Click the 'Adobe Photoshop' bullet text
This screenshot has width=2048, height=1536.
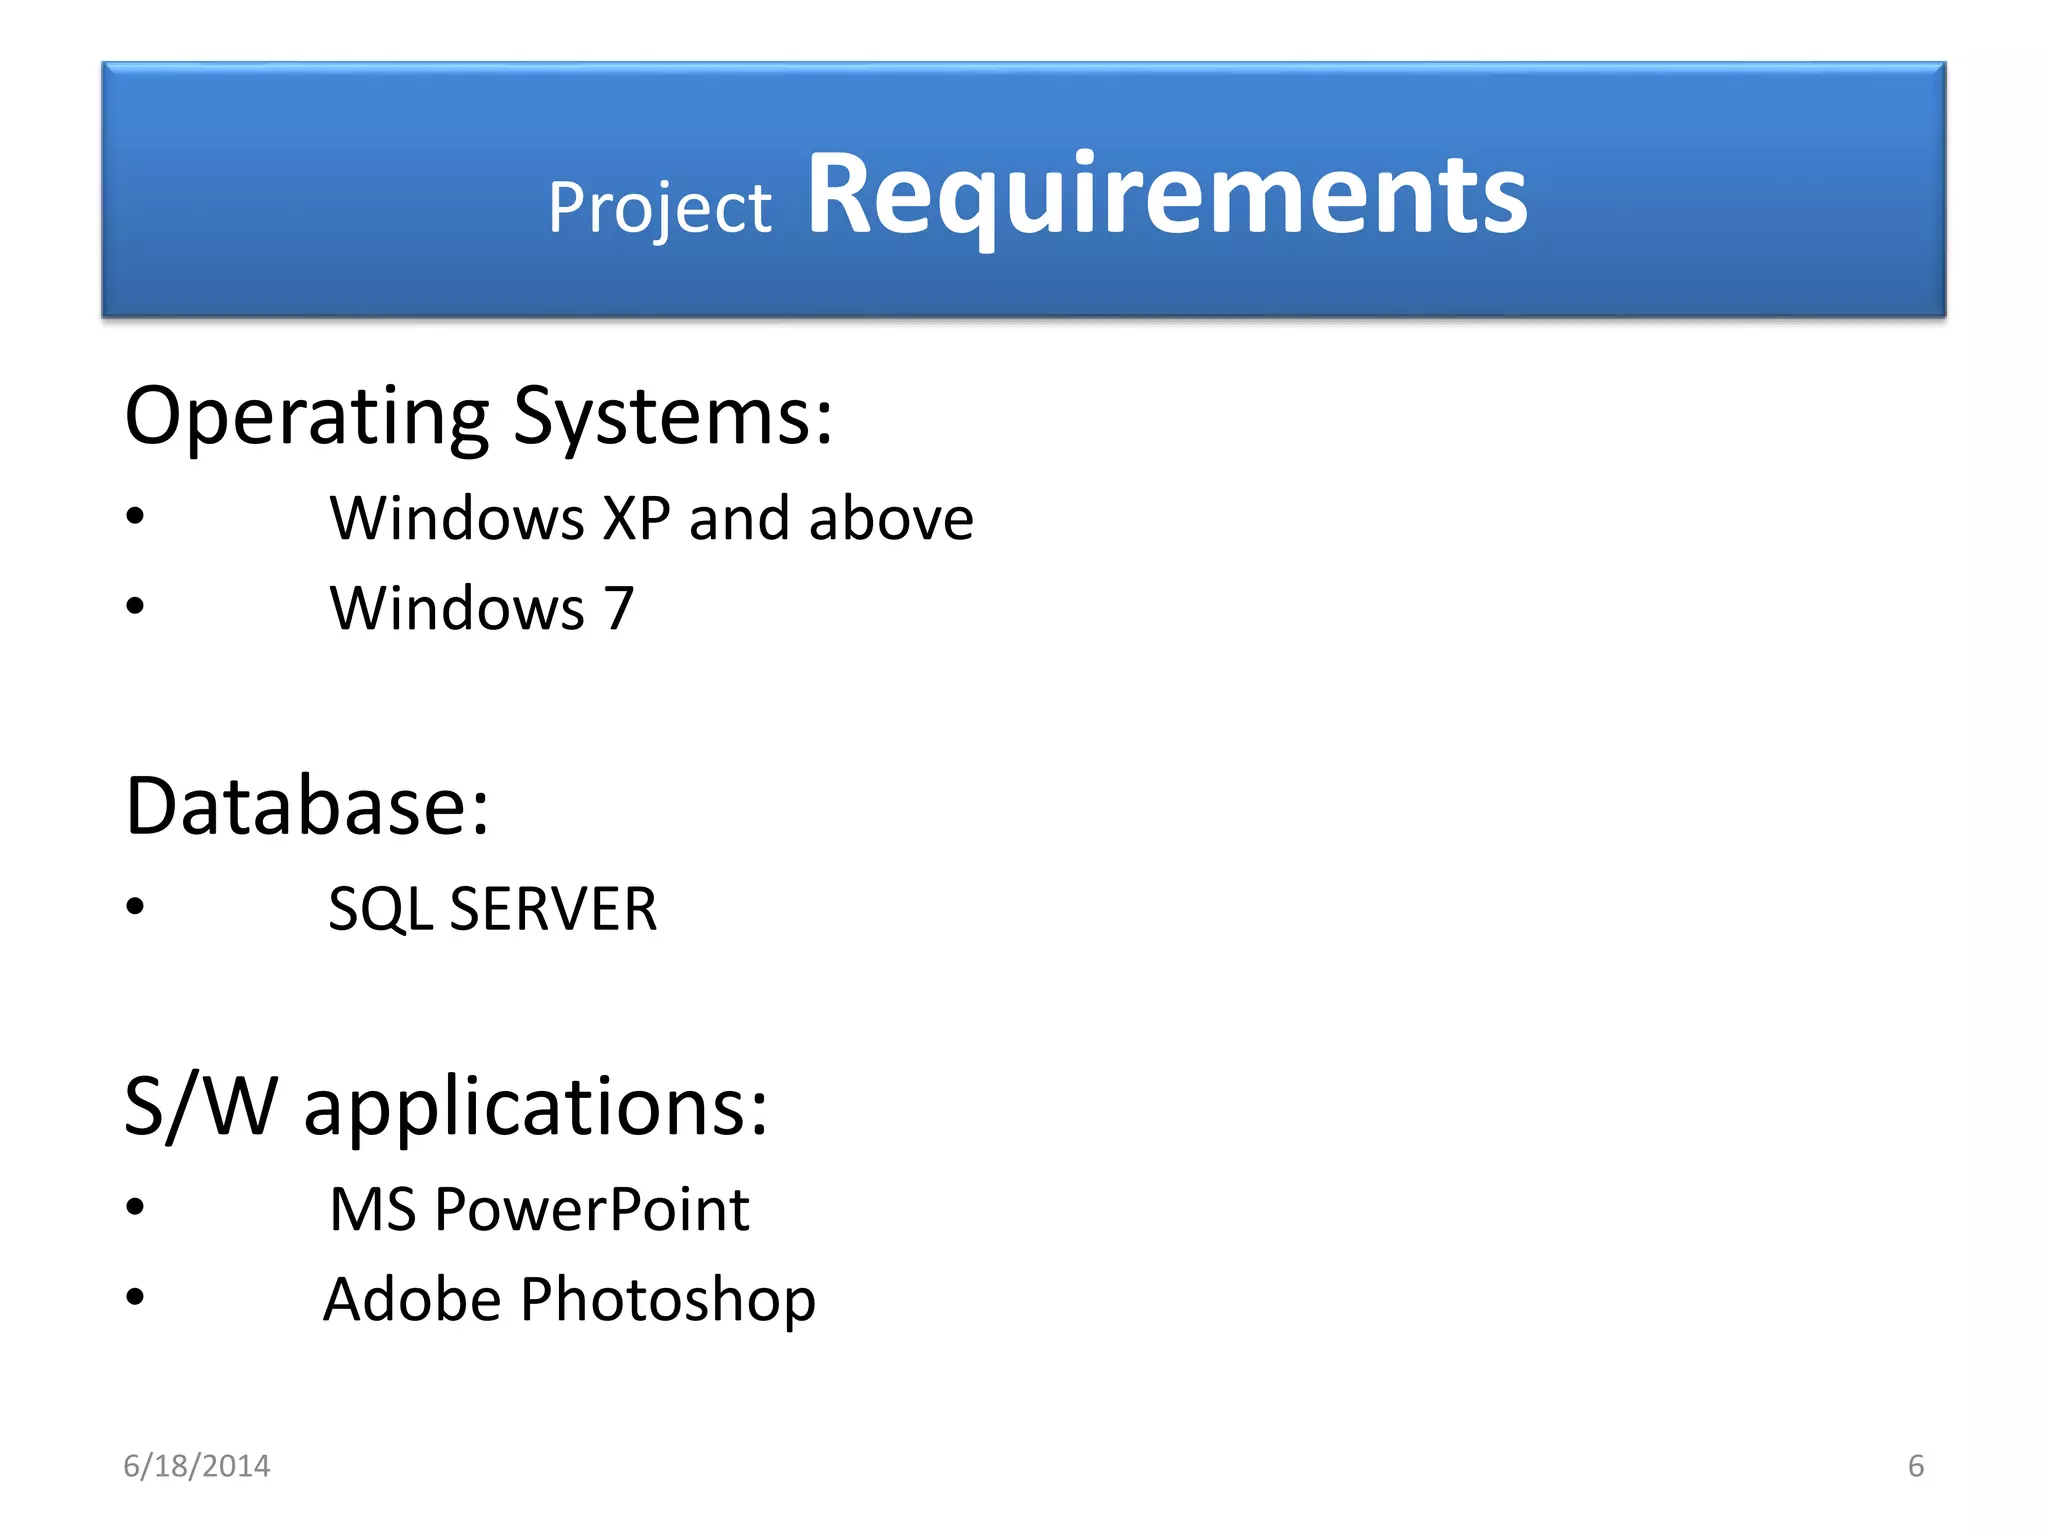click(x=569, y=1299)
